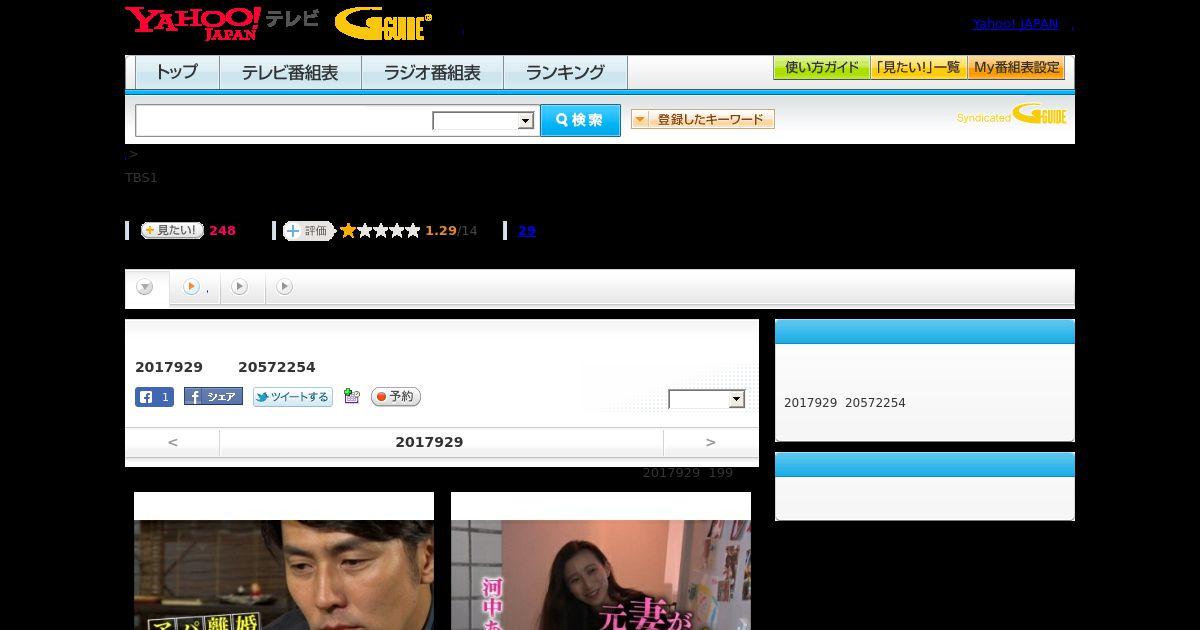Open the 登録したキーワード dropdown button
The image size is (1200, 630).
point(703,120)
